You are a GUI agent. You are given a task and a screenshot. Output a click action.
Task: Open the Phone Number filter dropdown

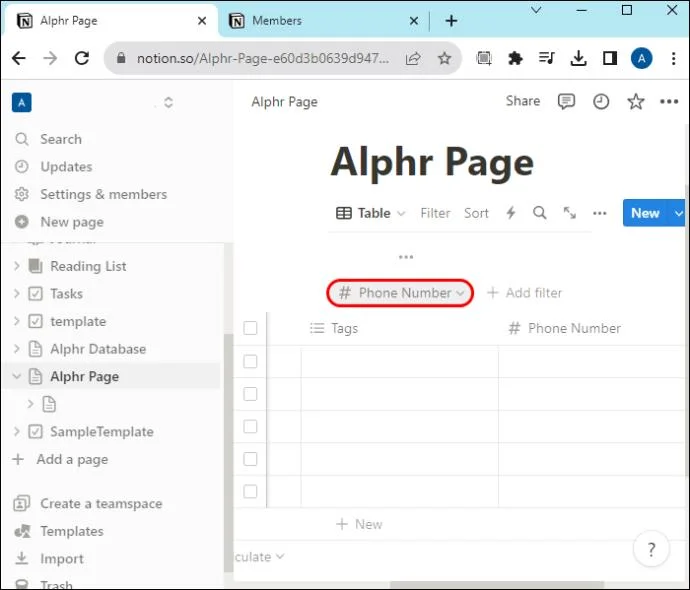(400, 293)
